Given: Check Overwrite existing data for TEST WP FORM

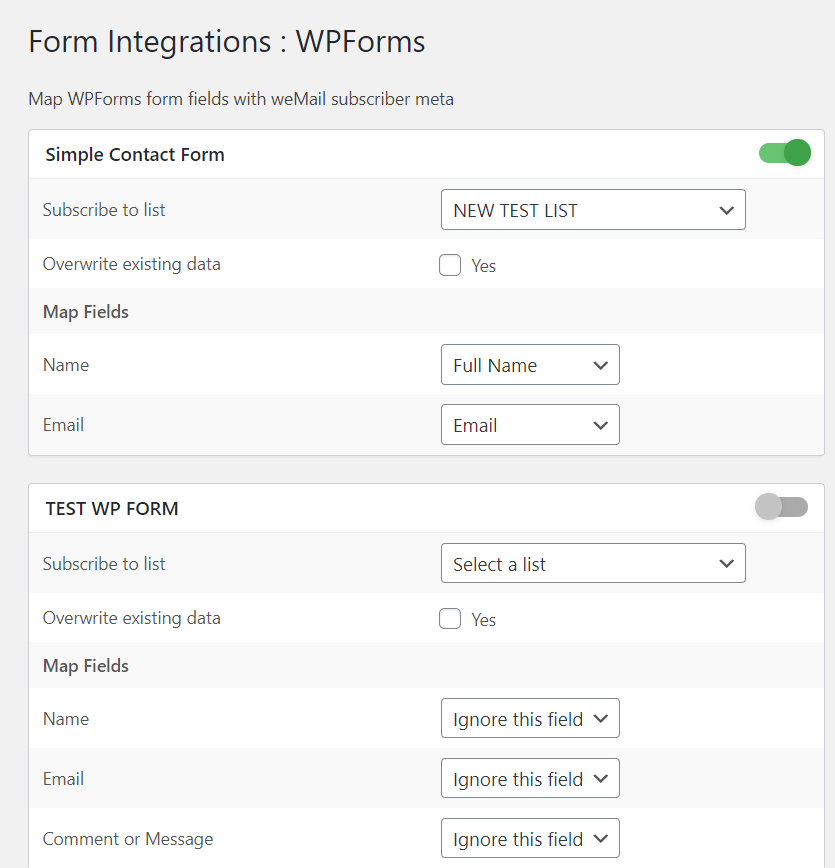Looking at the screenshot, I should click(450, 619).
